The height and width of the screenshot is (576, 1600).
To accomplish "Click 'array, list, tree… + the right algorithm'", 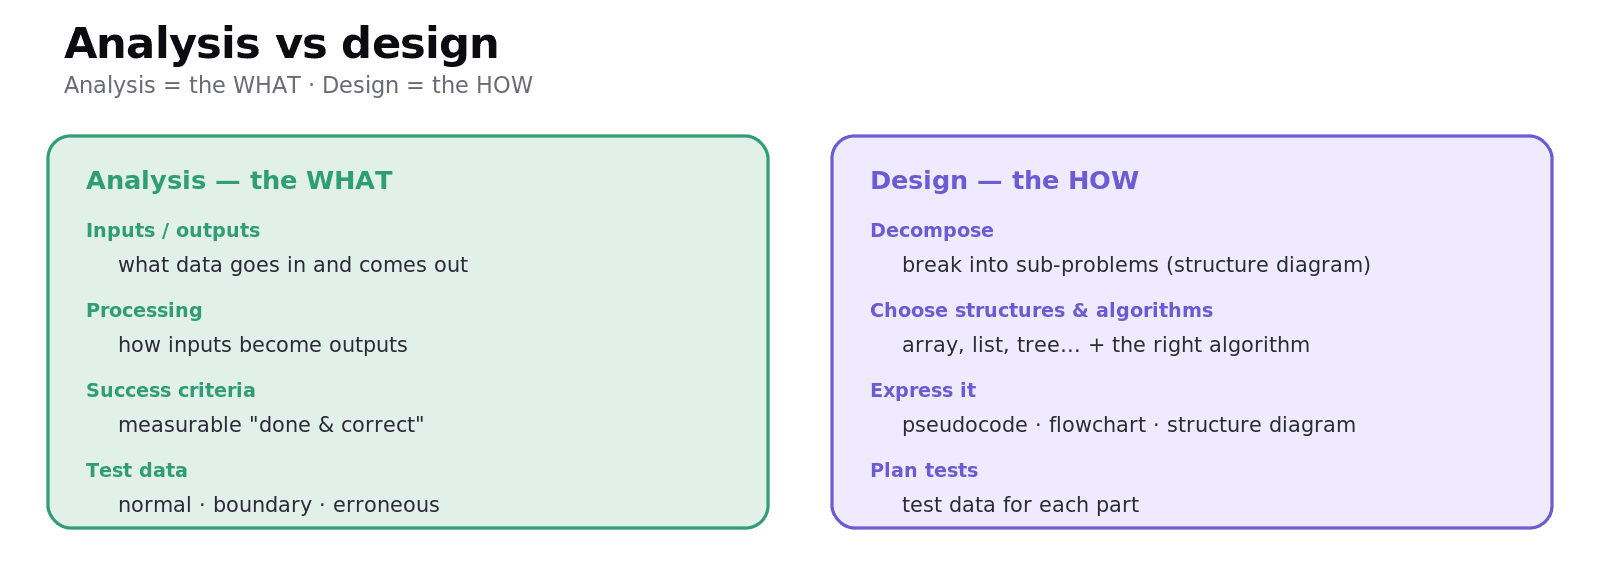I will pyautogui.click(x=1106, y=346).
